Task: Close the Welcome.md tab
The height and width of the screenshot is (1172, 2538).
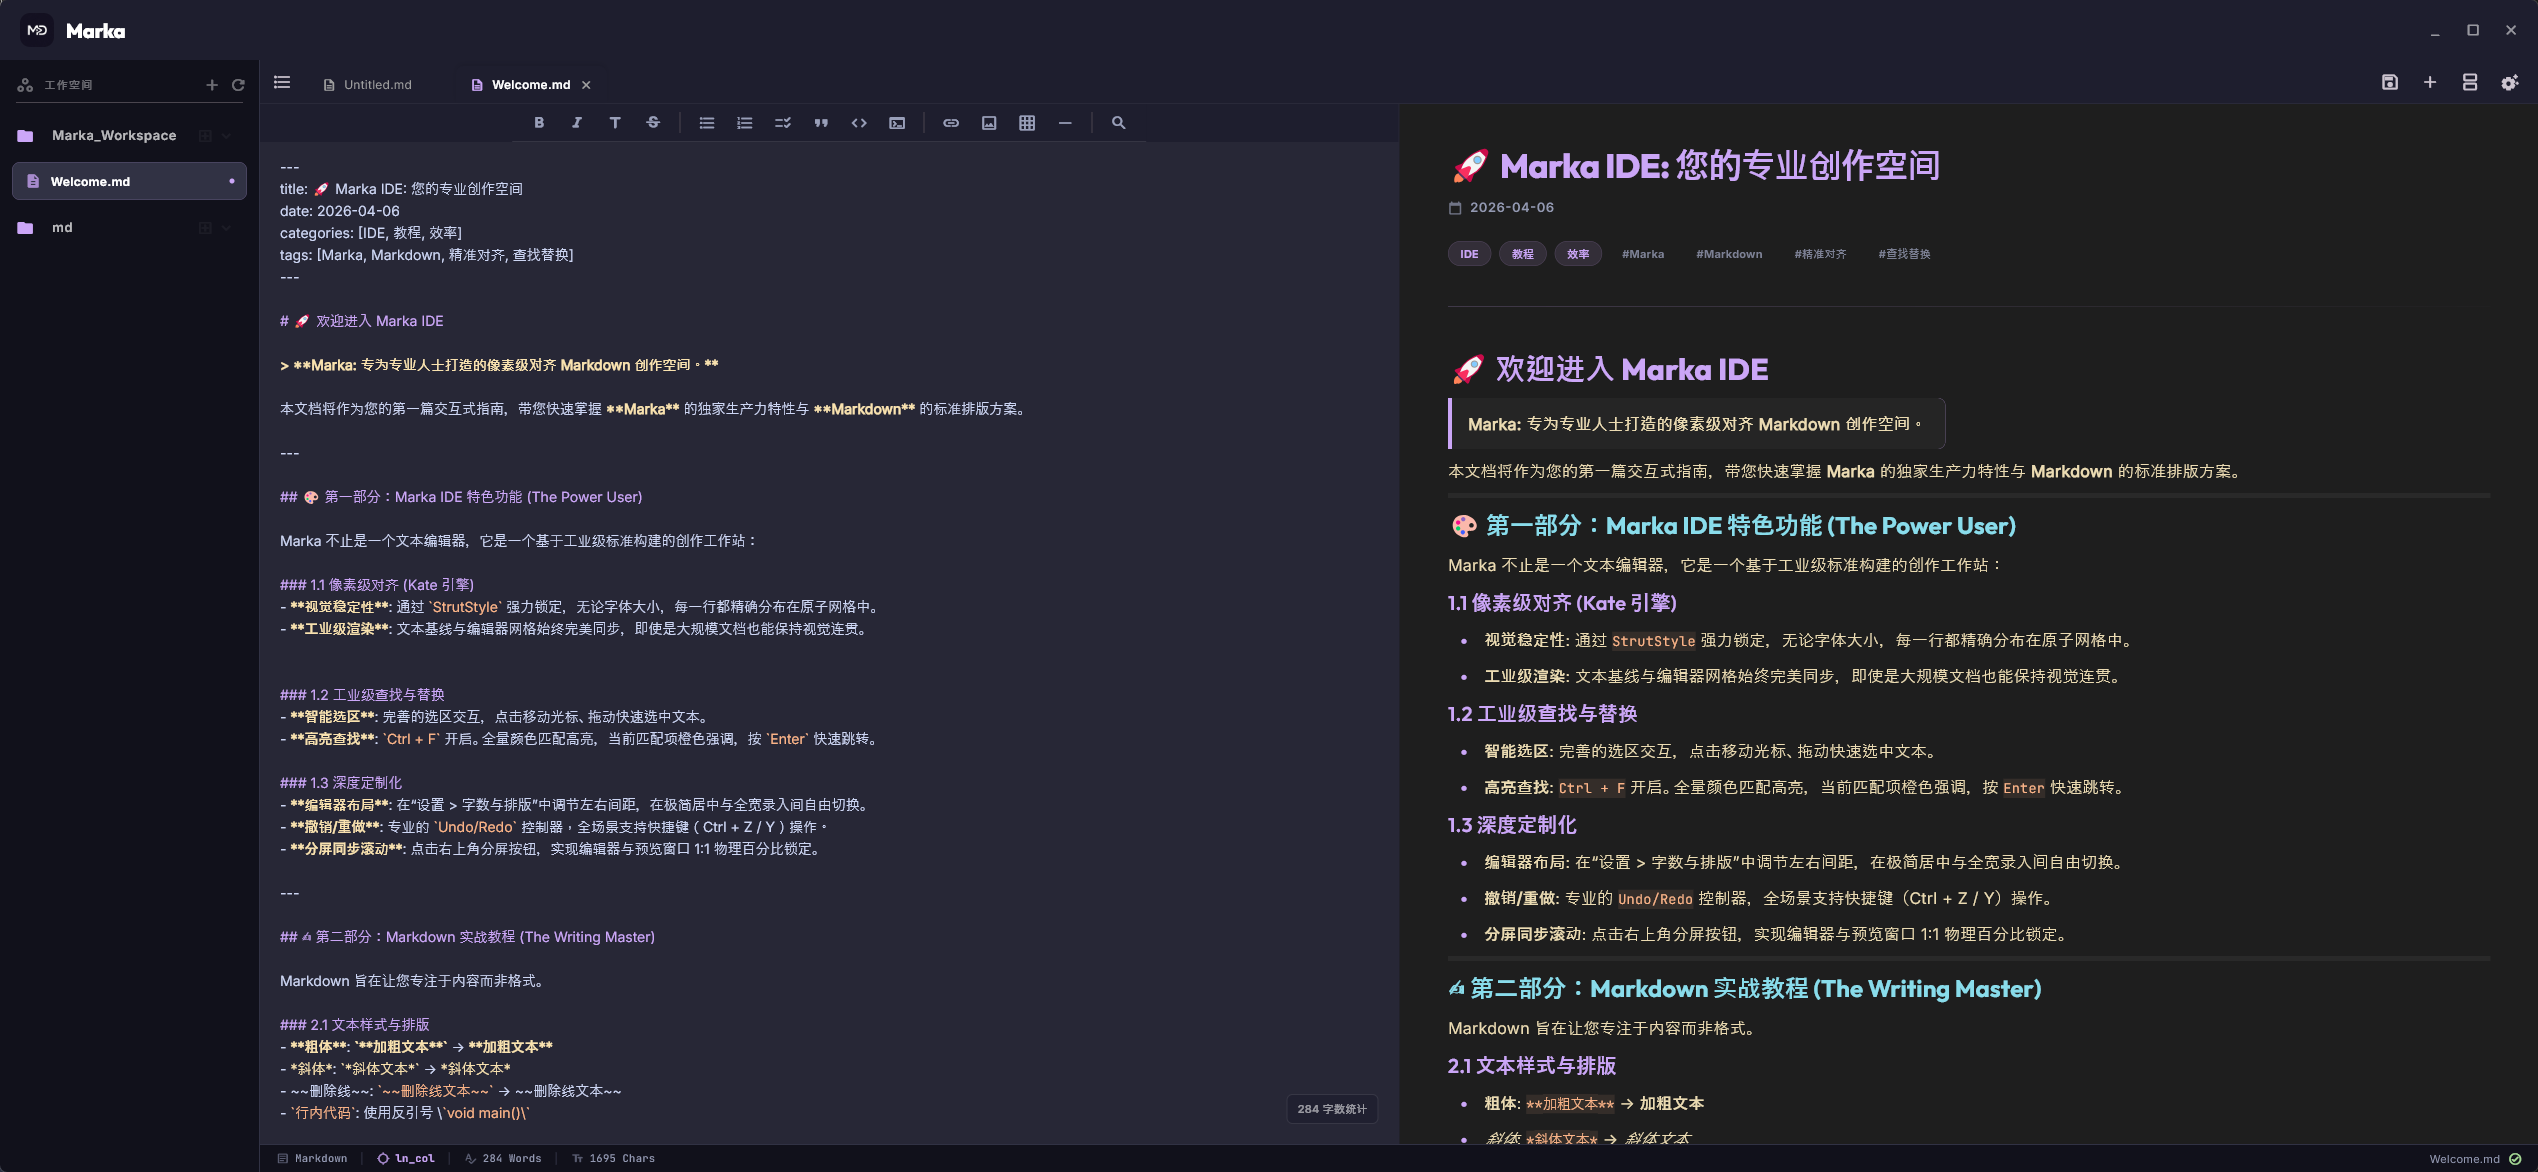Action: [x=587, y=85]
